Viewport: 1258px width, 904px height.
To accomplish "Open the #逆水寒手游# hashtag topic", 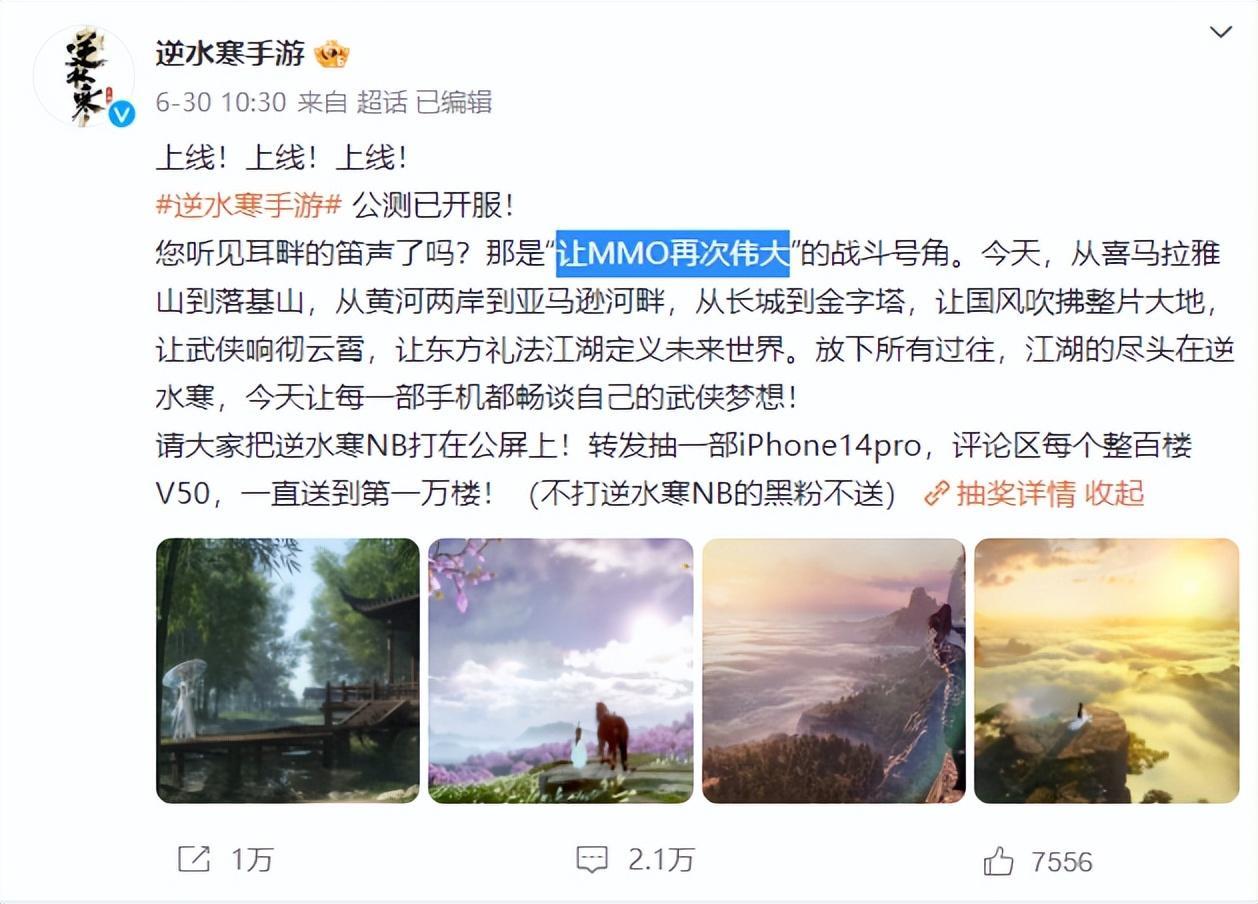I will (250, 205).
